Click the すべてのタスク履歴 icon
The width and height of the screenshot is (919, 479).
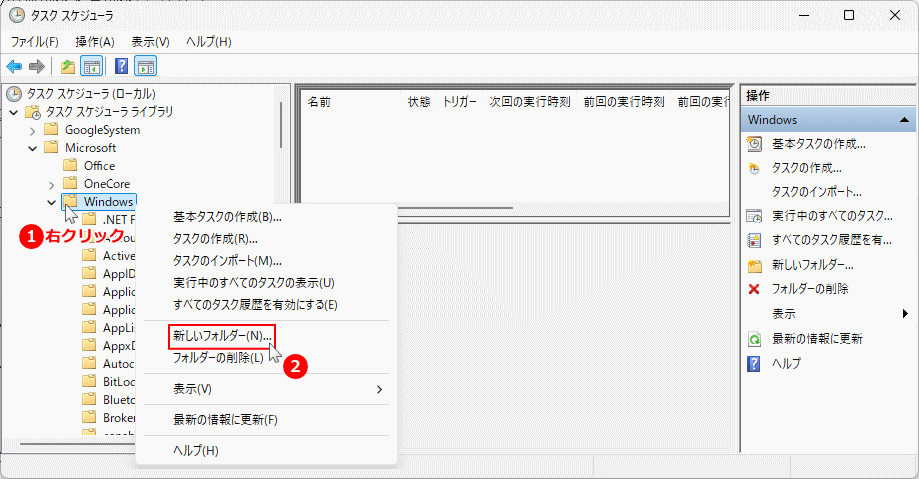(754, 240)
